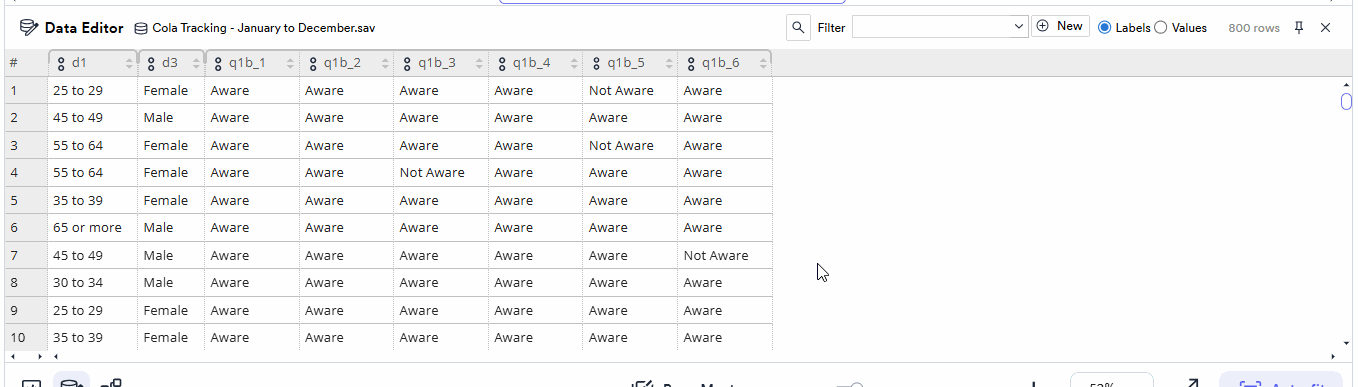Click the Data Editor pencil icon
Image resolution: width=1358 pixels, height=387 pixels.
29,28
